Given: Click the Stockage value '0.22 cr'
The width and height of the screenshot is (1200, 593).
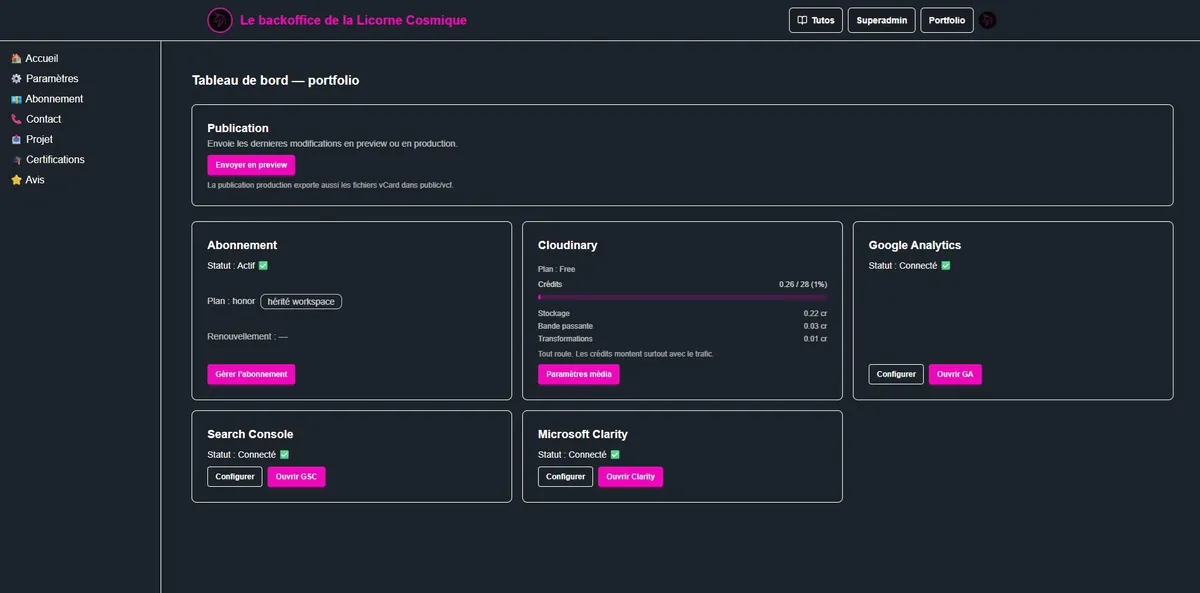Looking at the screenshot, I should pos(815,314).
